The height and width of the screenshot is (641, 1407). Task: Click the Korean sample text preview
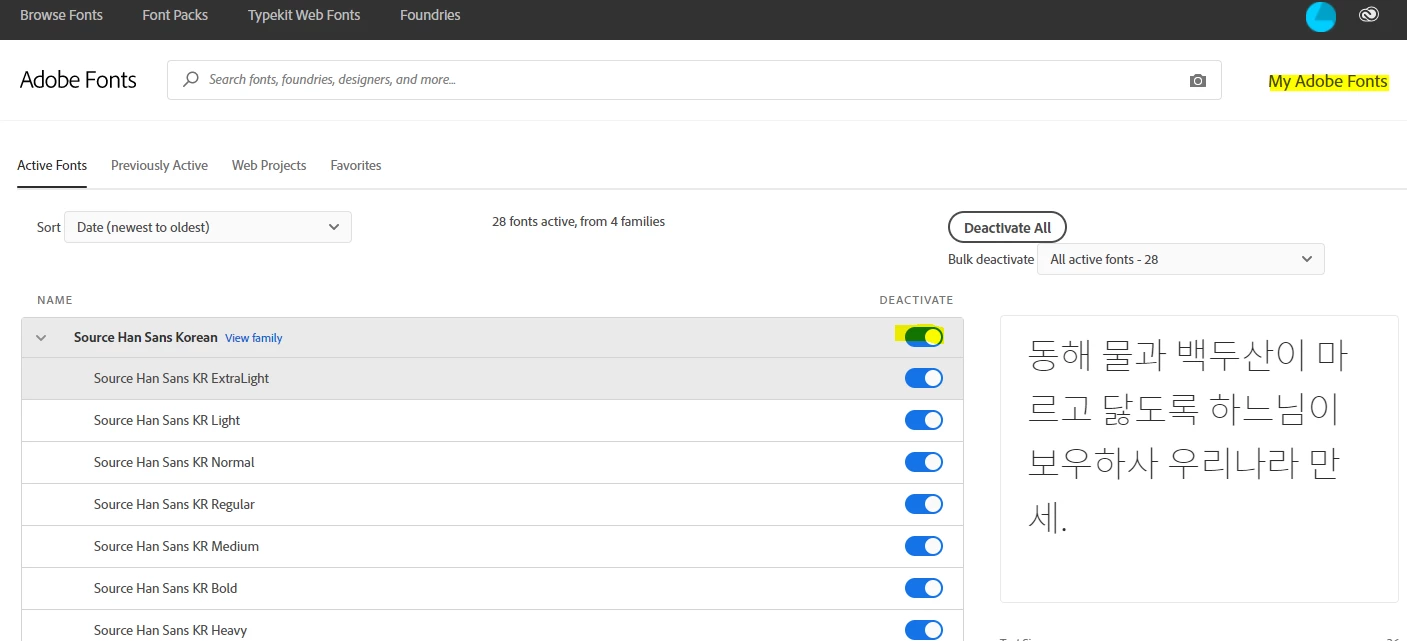[1187, 436]
